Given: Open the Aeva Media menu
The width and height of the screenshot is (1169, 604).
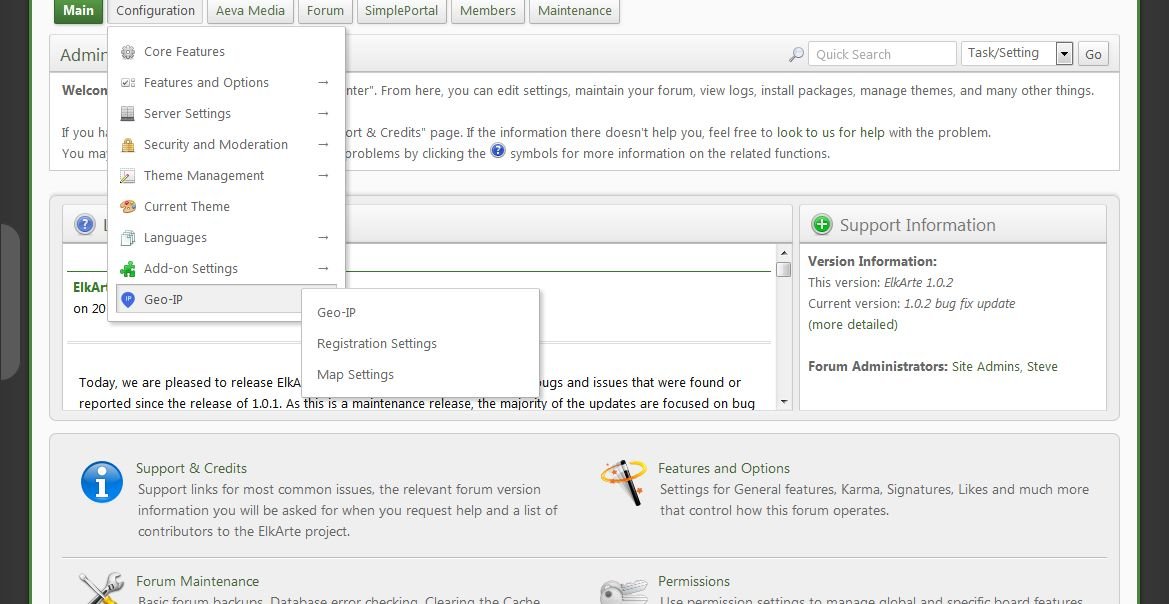Looking at the screenshot, I should coord(250,10).
